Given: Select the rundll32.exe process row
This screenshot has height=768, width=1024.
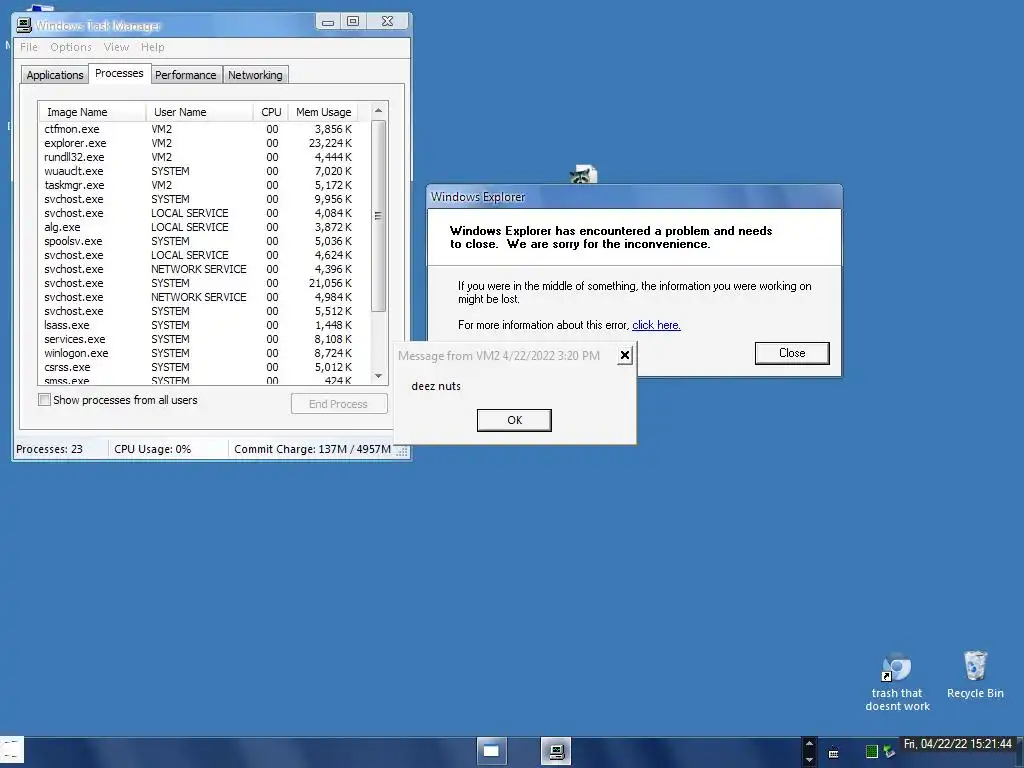Looking at the screenshot, I should [204, 157].
